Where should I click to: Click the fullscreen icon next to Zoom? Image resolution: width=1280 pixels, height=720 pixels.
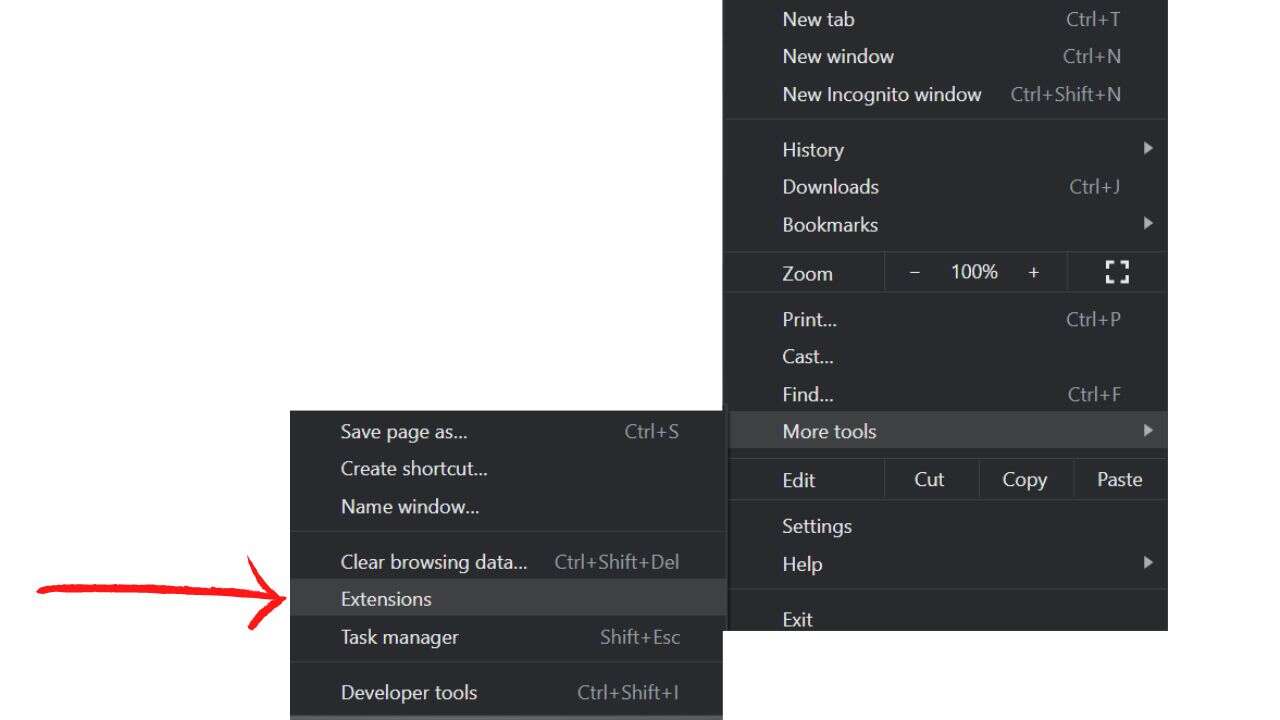1117,271
